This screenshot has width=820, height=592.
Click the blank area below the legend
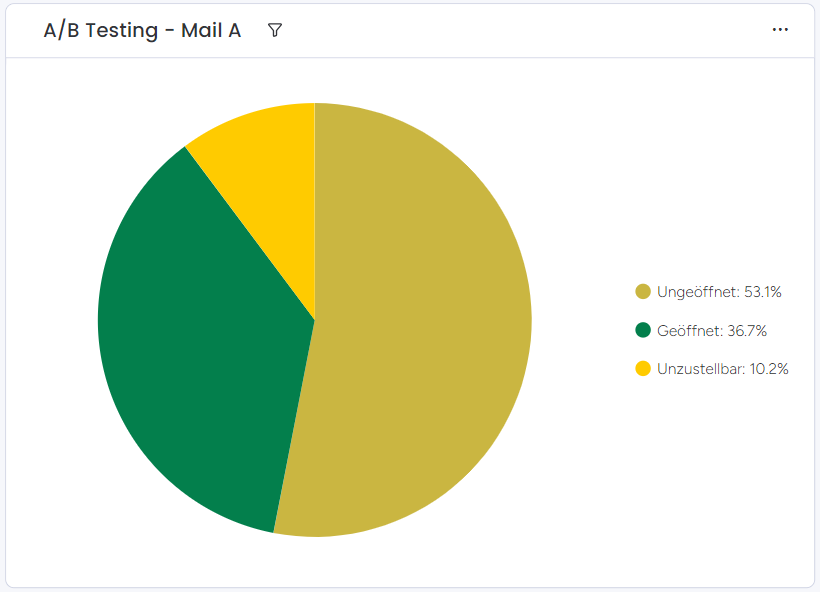pos(712,470)
